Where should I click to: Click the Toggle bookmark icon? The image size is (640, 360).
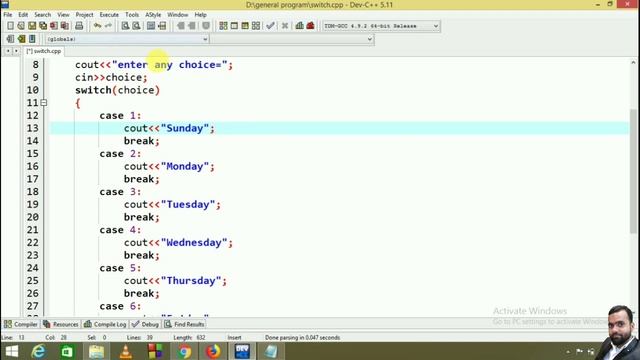point(21,39)
